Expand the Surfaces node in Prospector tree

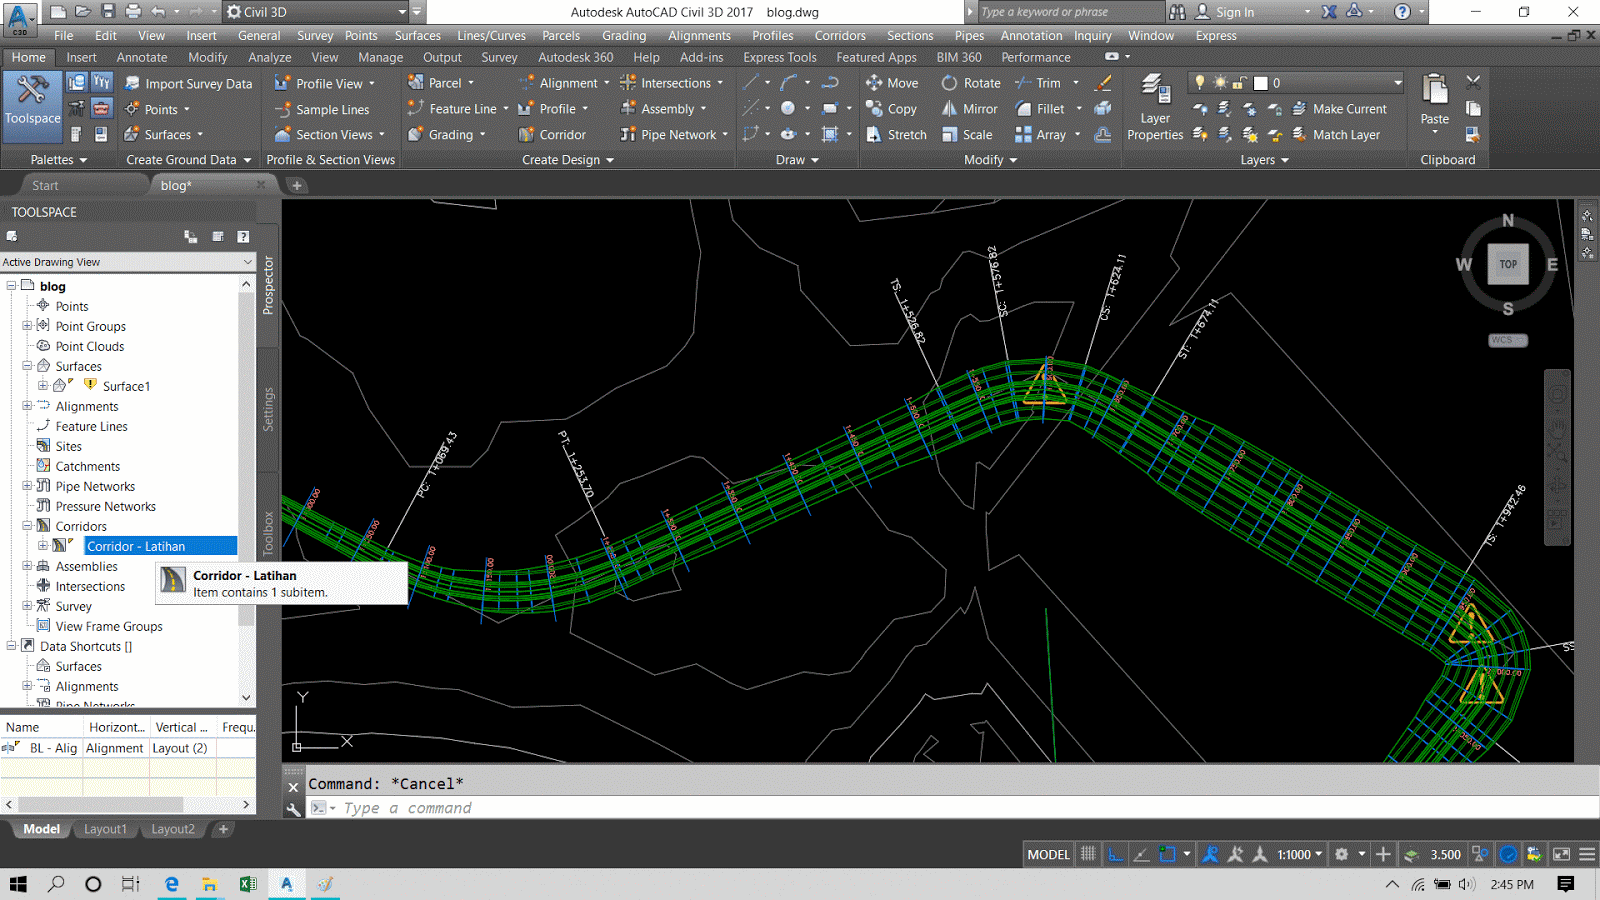27,366
